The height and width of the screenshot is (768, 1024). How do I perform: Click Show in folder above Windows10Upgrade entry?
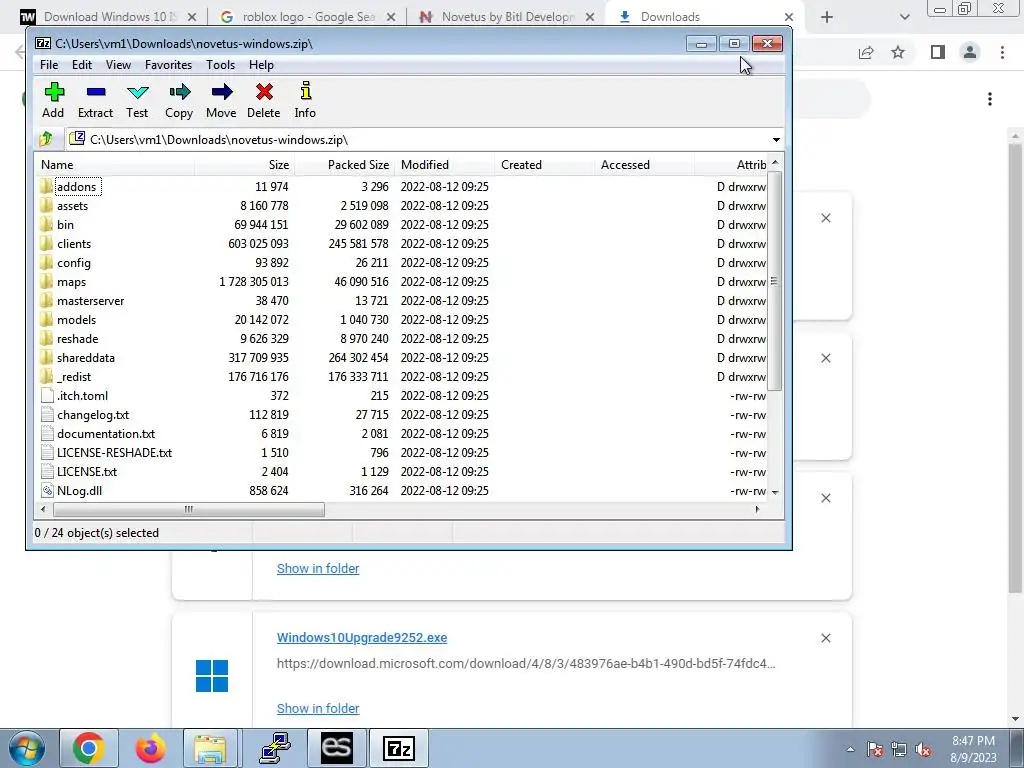318,568
